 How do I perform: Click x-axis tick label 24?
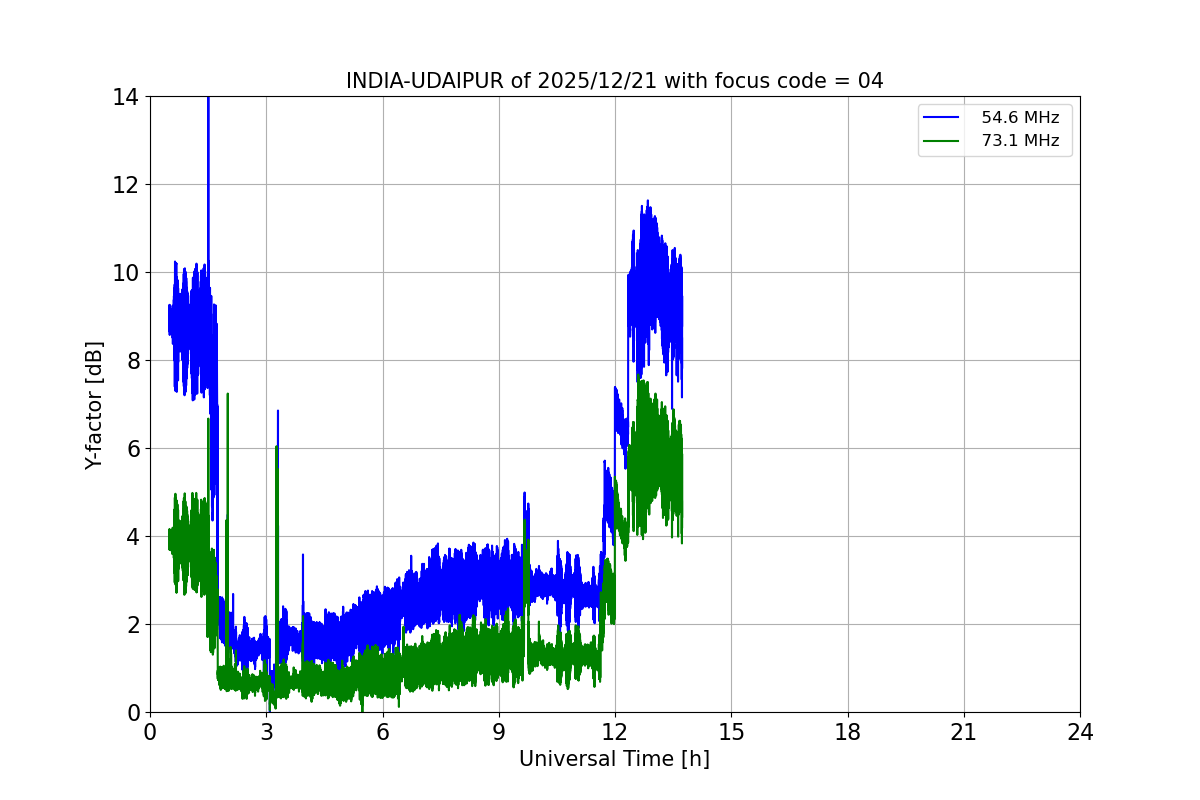[x=1080, y=732]
